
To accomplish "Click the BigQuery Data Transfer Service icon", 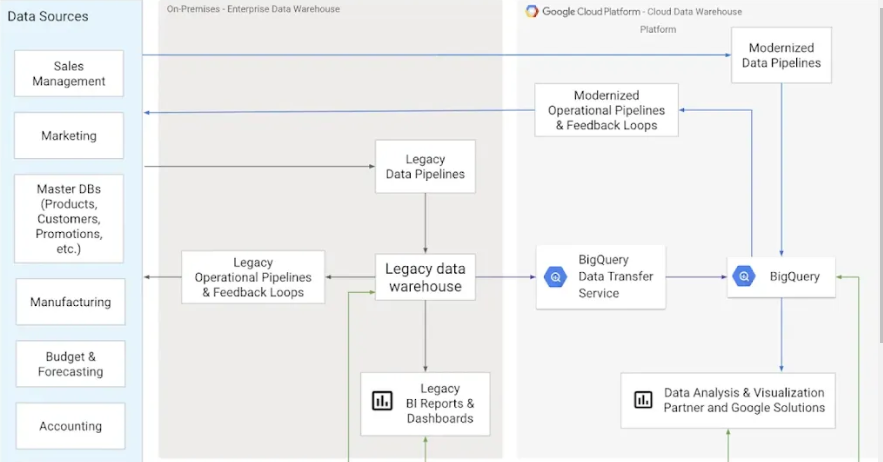I will [x=556, y=277].
